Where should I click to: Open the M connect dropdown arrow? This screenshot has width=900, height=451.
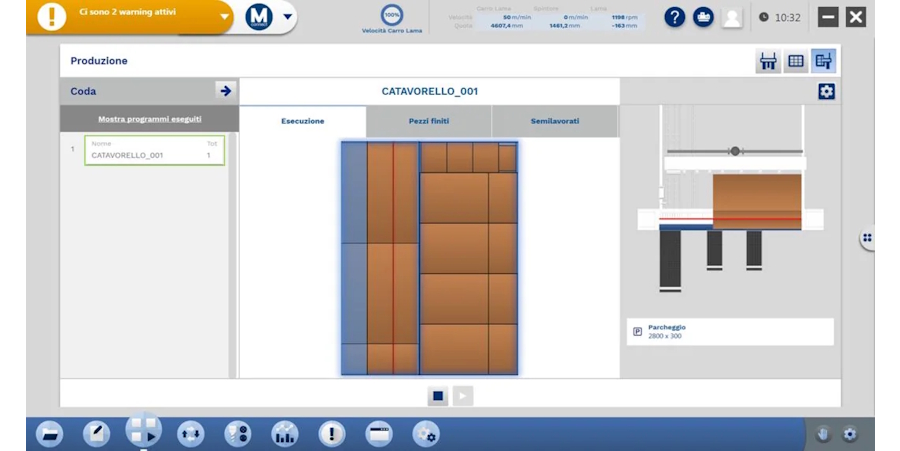(x=289, y=17)
